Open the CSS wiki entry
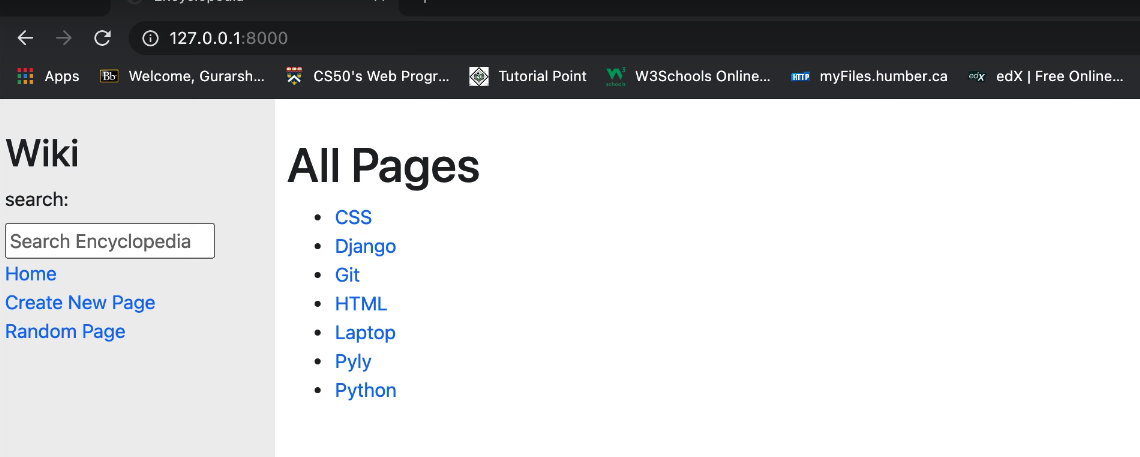Screen dimensions: 1140x457 pyautogui.click(x=353, y=217)
